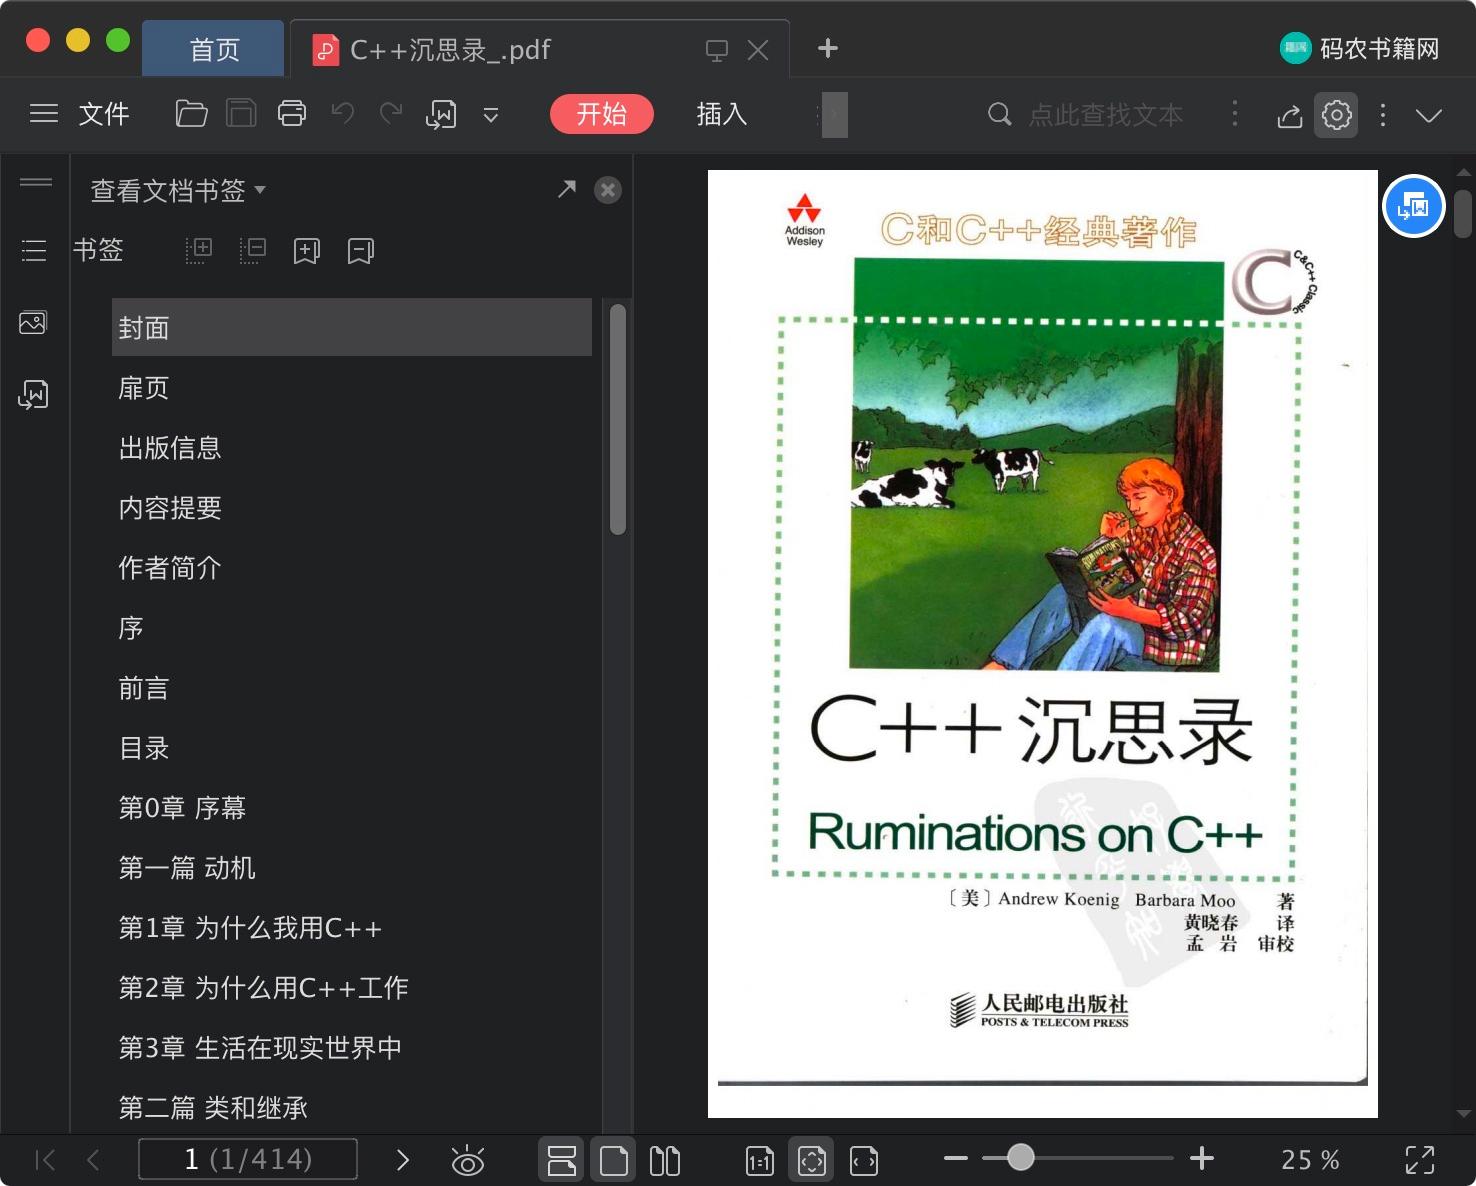This screenshot has height=1186, width=1476.
Task: Click the sidebar PDF convert icon
Action: coord(33,394)
